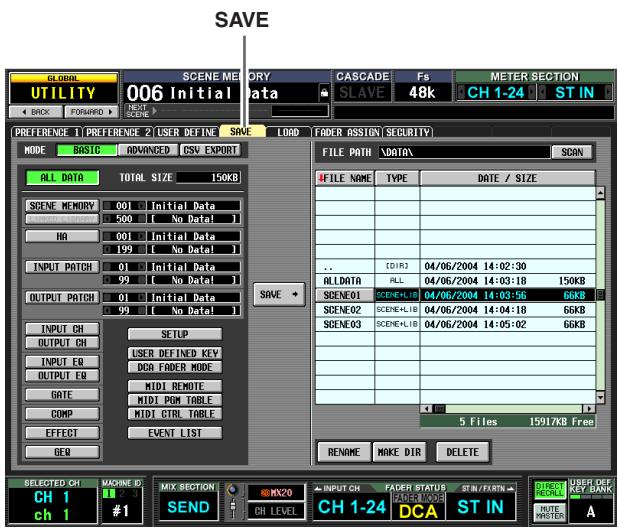This screenshot has height=531, width=618.
Task: Toggle DCA FADER MODE selection
Action: 175,367
